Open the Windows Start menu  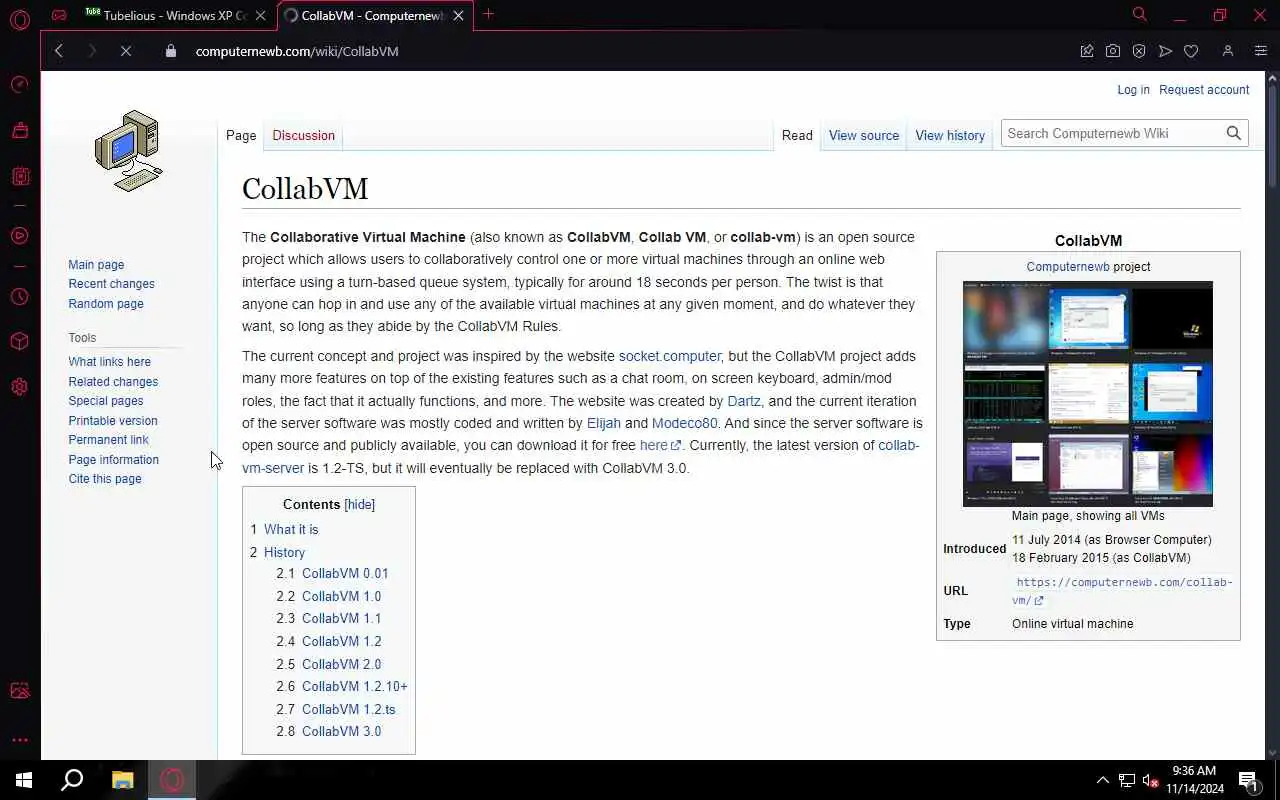point(24,780)
